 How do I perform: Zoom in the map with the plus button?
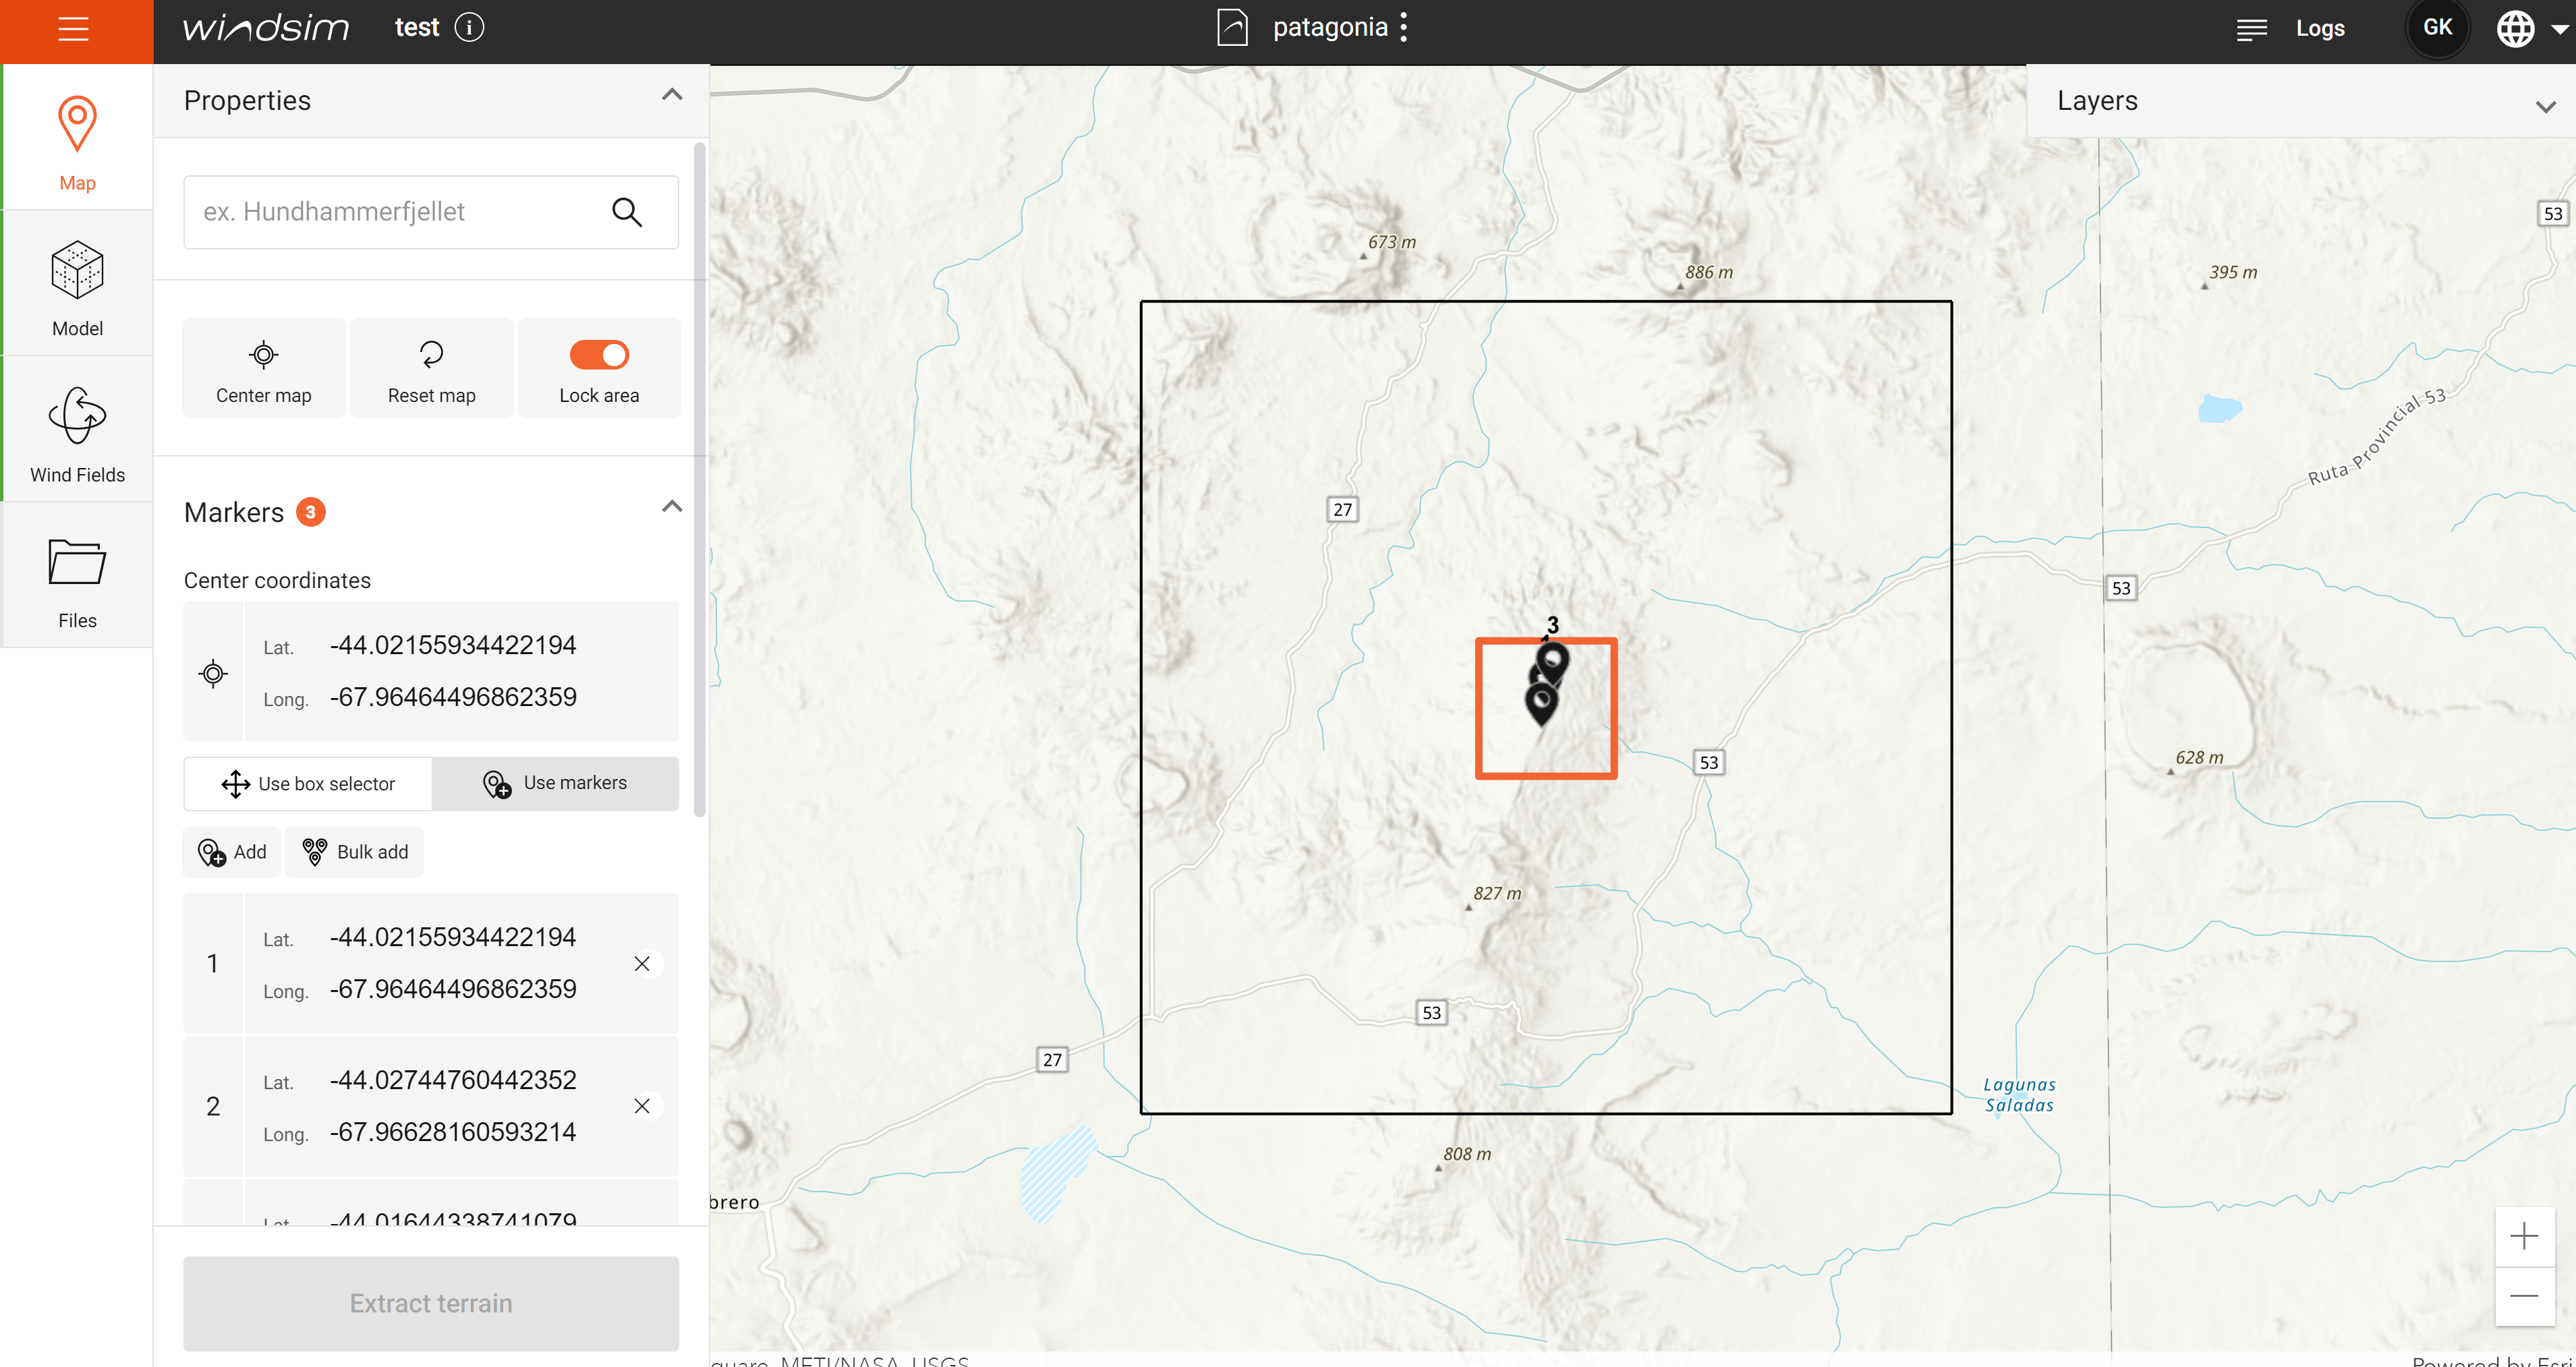pos(2523,1236)
